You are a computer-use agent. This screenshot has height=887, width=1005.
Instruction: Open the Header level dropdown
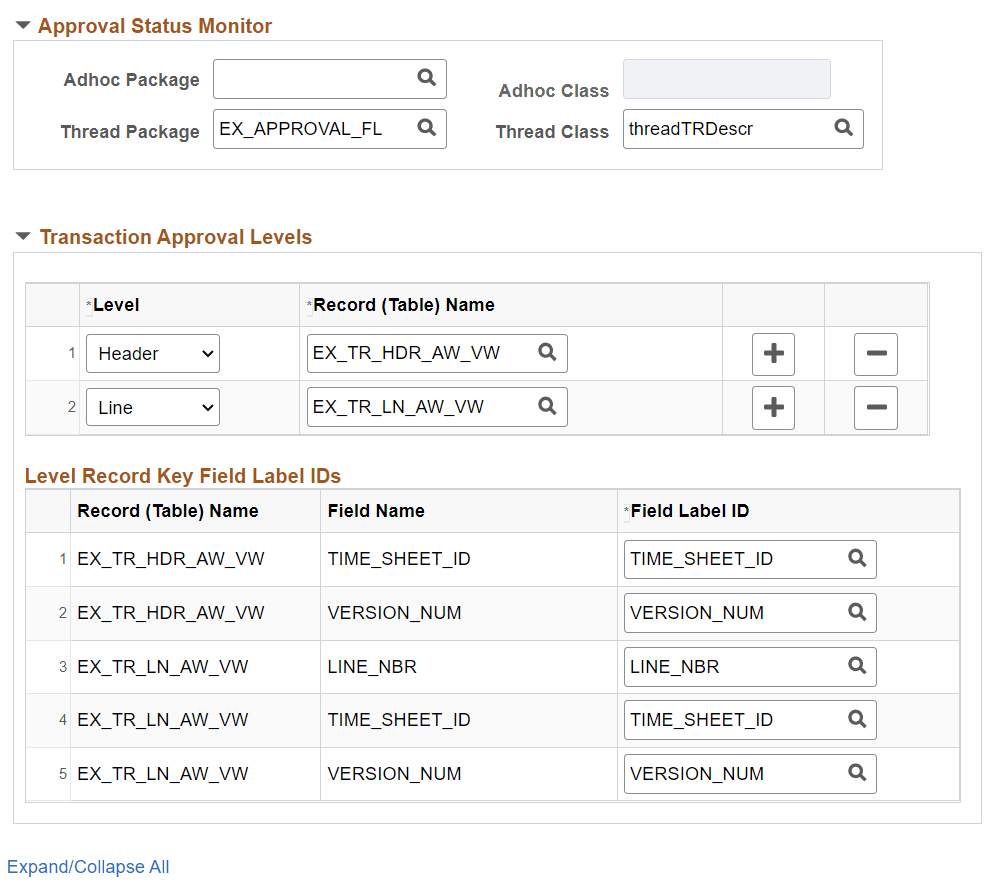pos(152,353)
